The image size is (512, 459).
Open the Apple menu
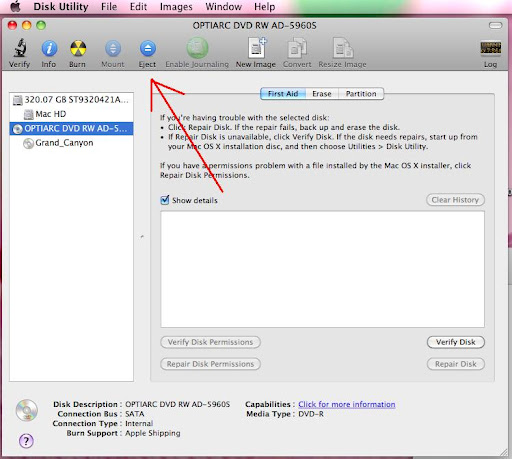click(15, 6)
